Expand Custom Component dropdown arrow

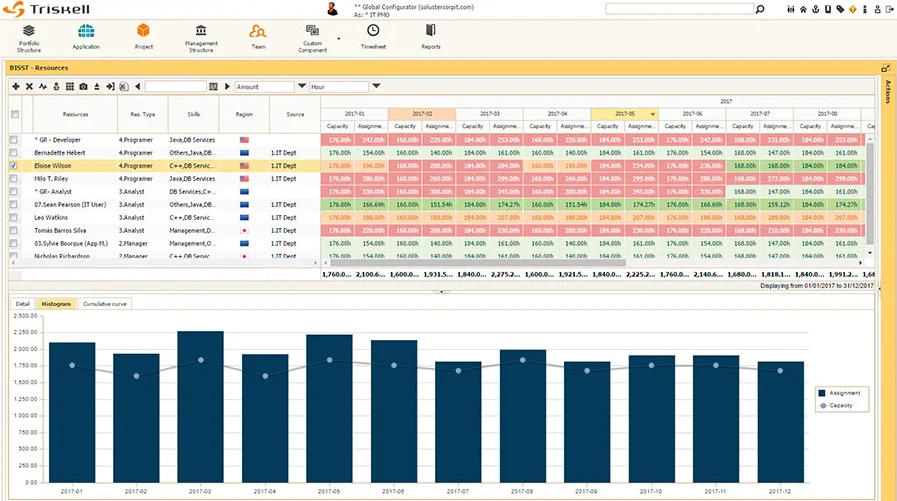(338, 39)
